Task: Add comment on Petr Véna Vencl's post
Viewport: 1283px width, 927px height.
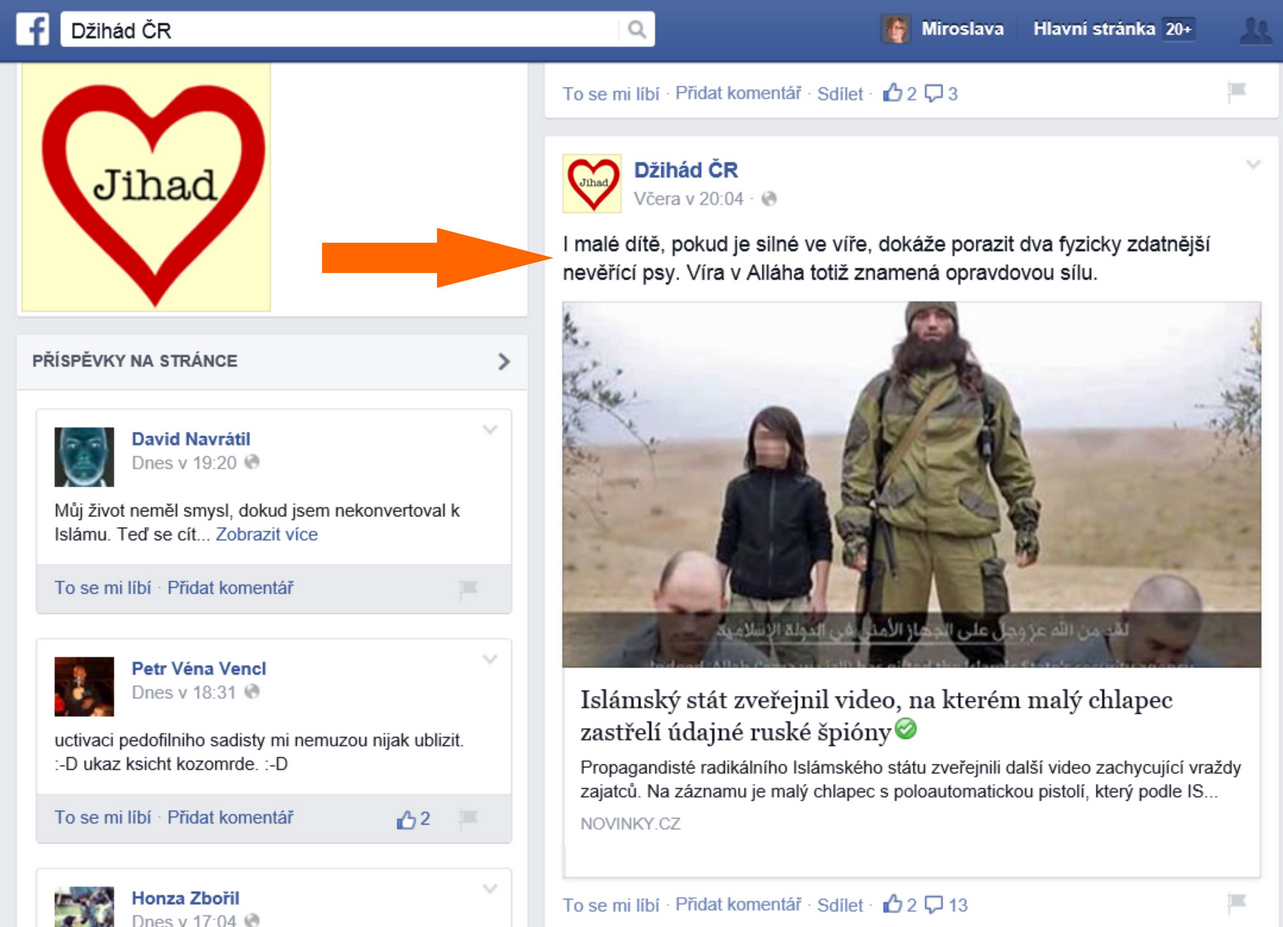Action: (x=230, y=818)
